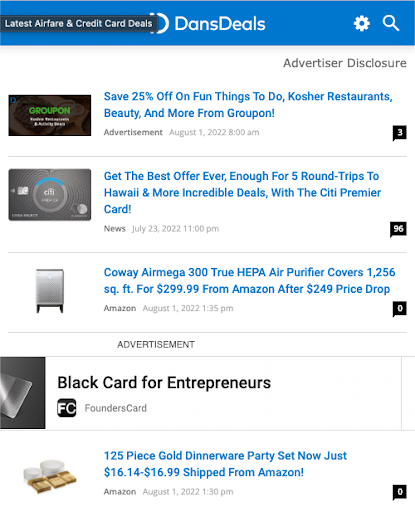
Task: Open the Citi Premier Card article title
Action: click(x=242, y=193)
